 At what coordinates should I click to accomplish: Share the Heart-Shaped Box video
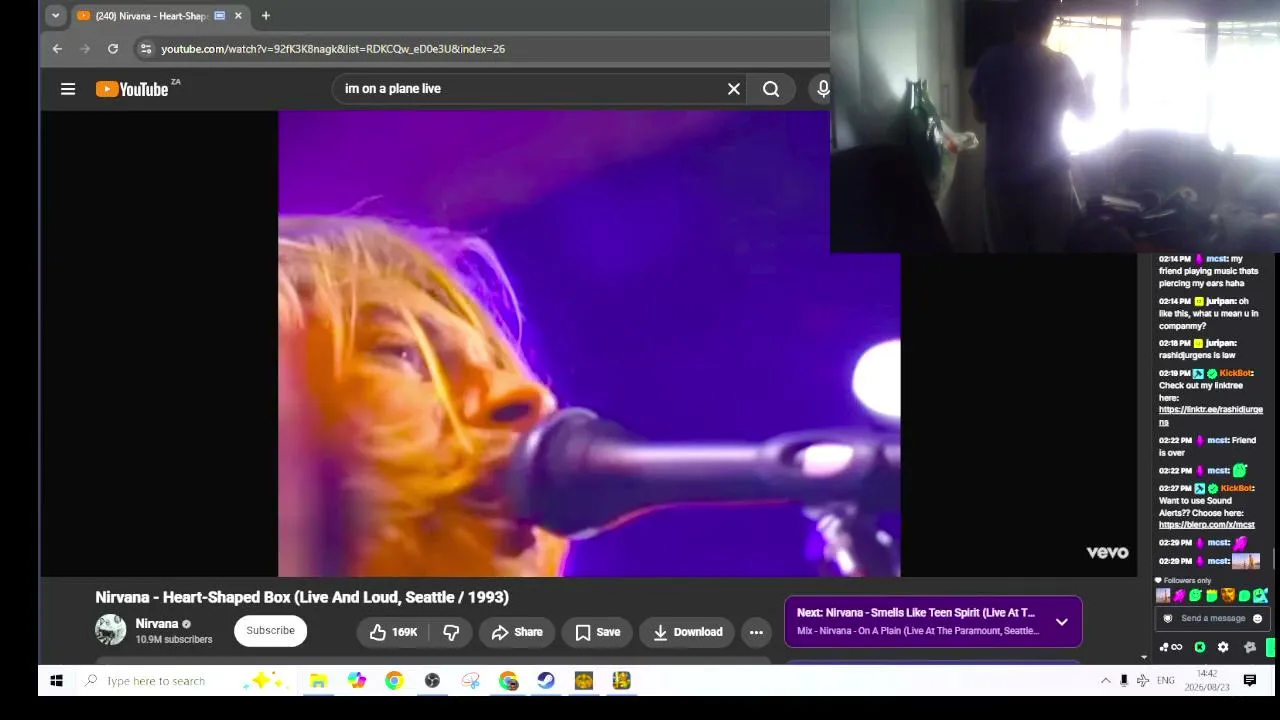click(x=517, y=632)
